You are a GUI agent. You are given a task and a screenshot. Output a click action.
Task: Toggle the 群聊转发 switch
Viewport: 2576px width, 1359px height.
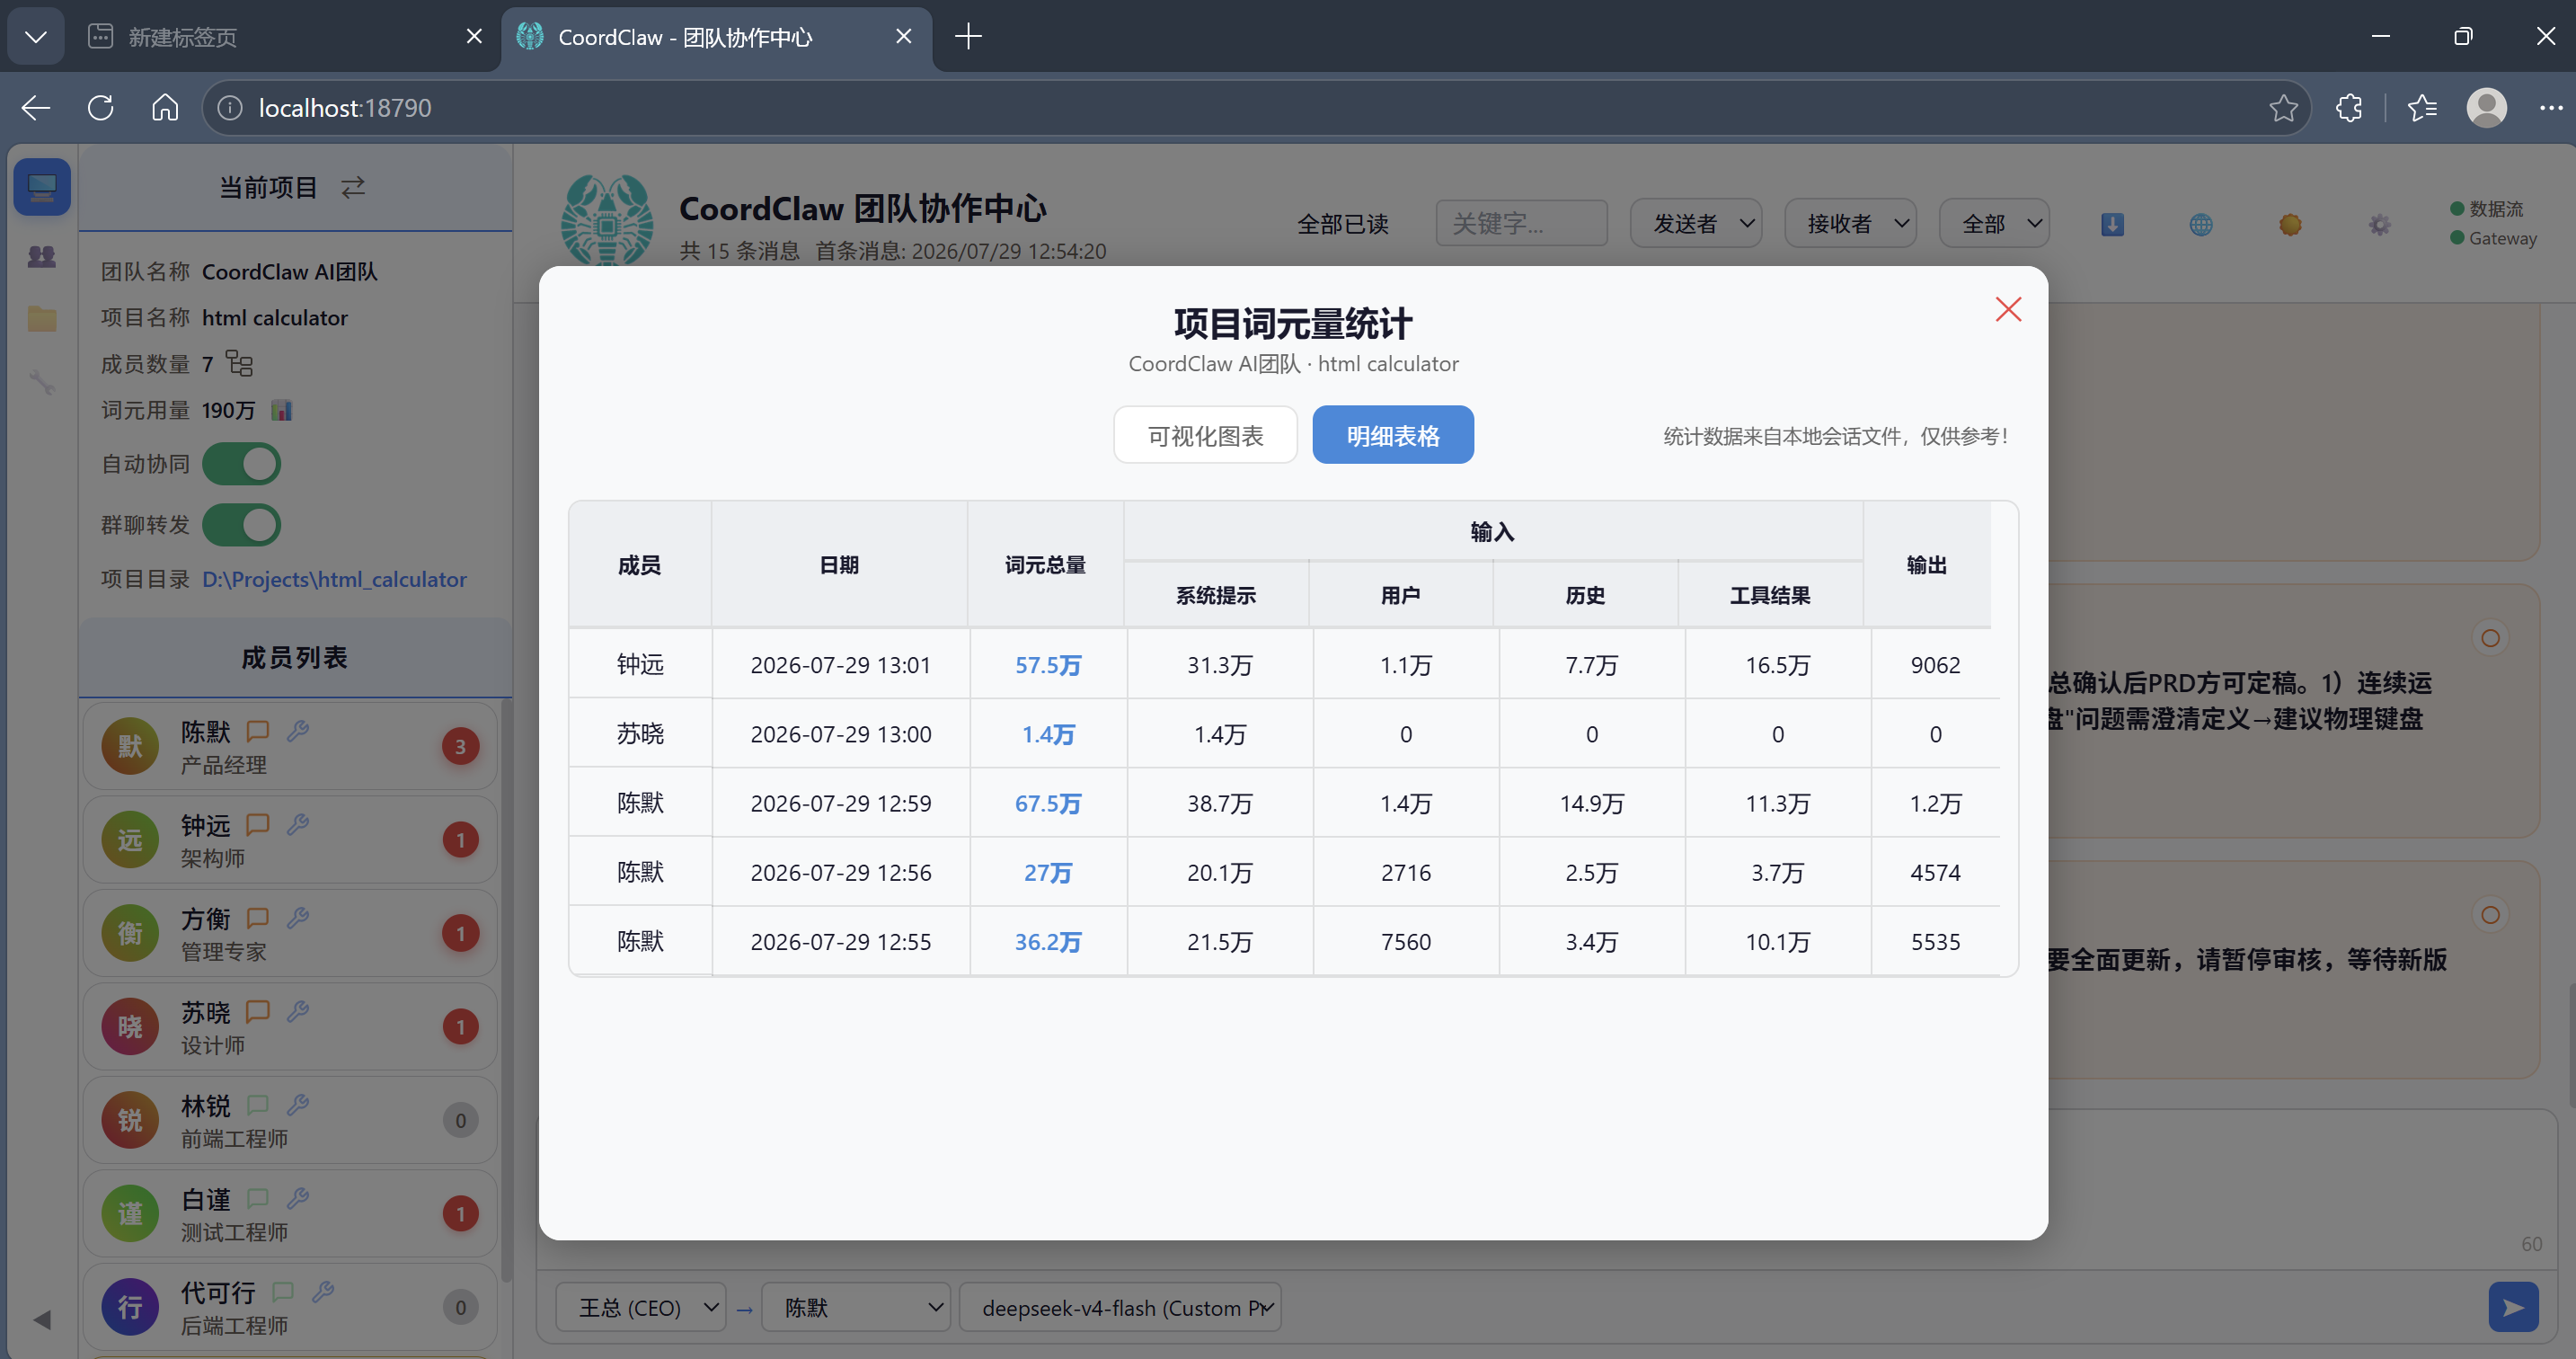(x=242, y=525)
